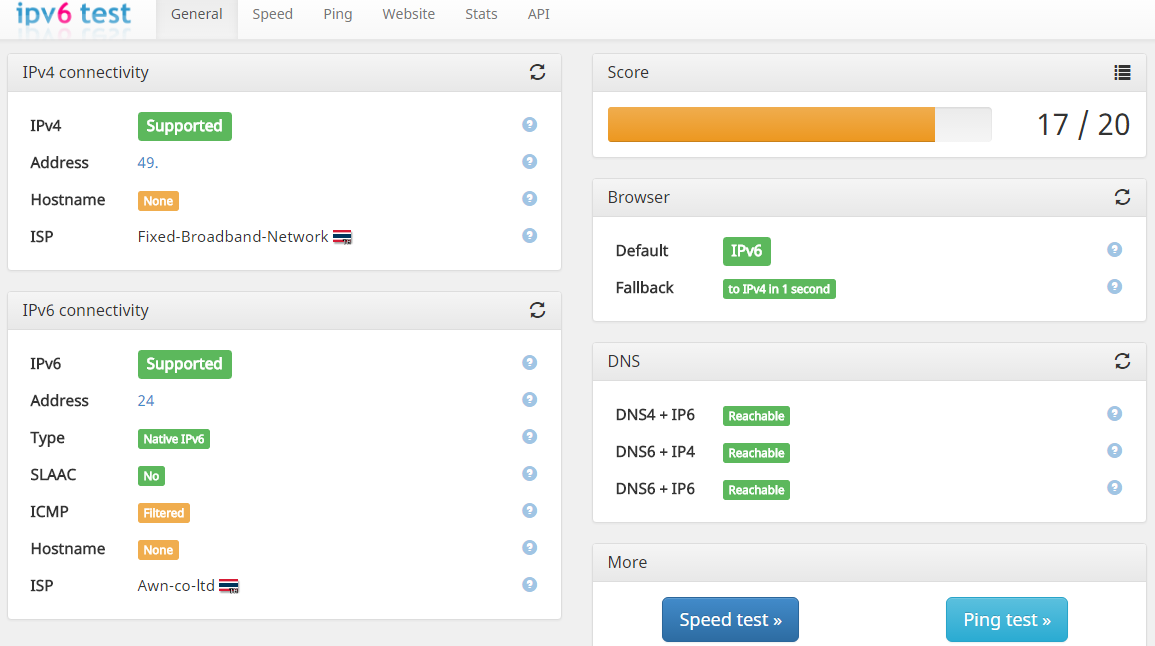Click the Fixed-Broadband-Network ISP name
Screen dimensions: 1155x646
tap(233, 236)
